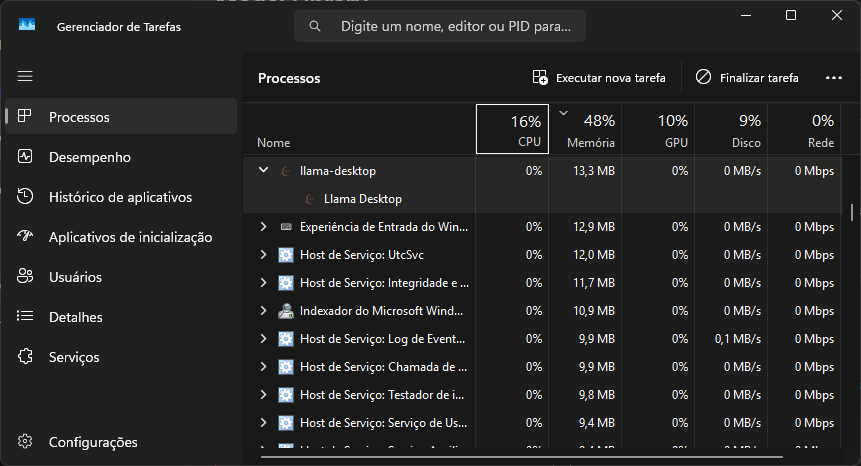Expand Indexador do Microsoft Windows row
This screenshot has width=861, height=466.
[264, 310]
